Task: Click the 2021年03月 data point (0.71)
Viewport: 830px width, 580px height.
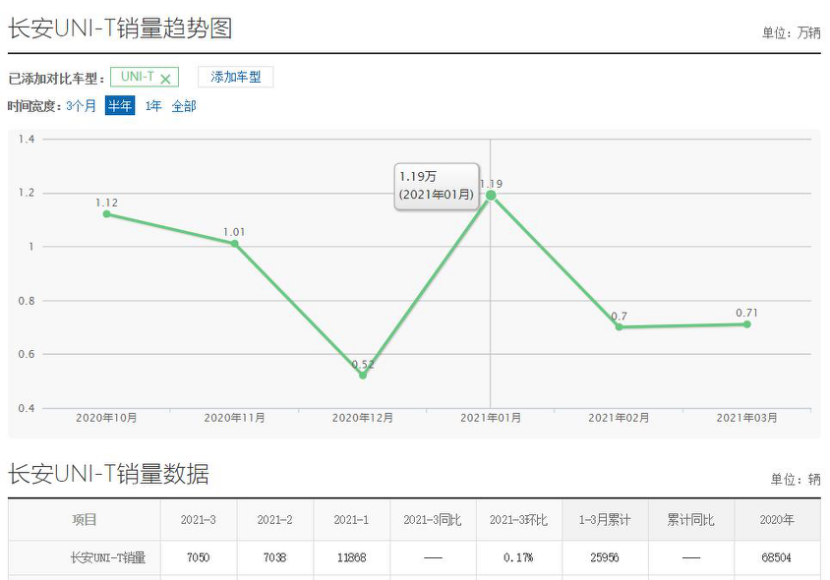Action: (x=747, y=324)
